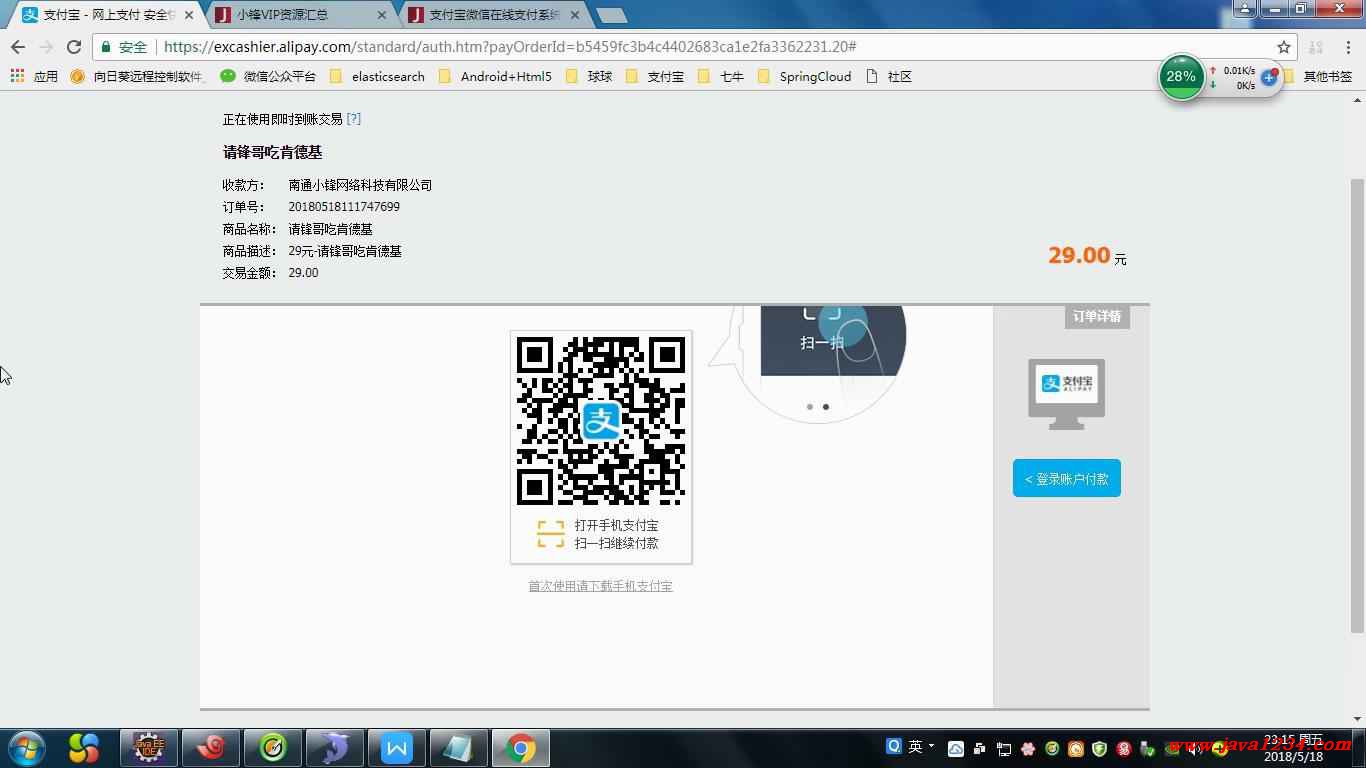Click the yellow scan frame icon
1366x768 pixels.
pos(551,534)
